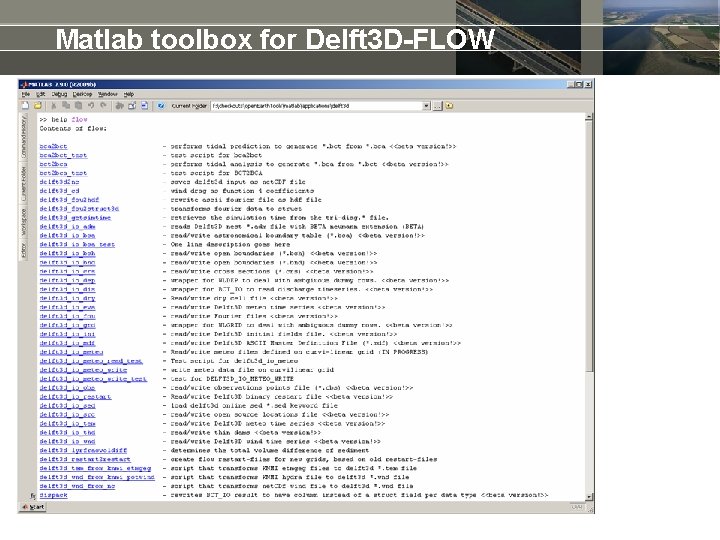Open the dispack link
This screenshot has width=720, height=540.
click(53, 495)
